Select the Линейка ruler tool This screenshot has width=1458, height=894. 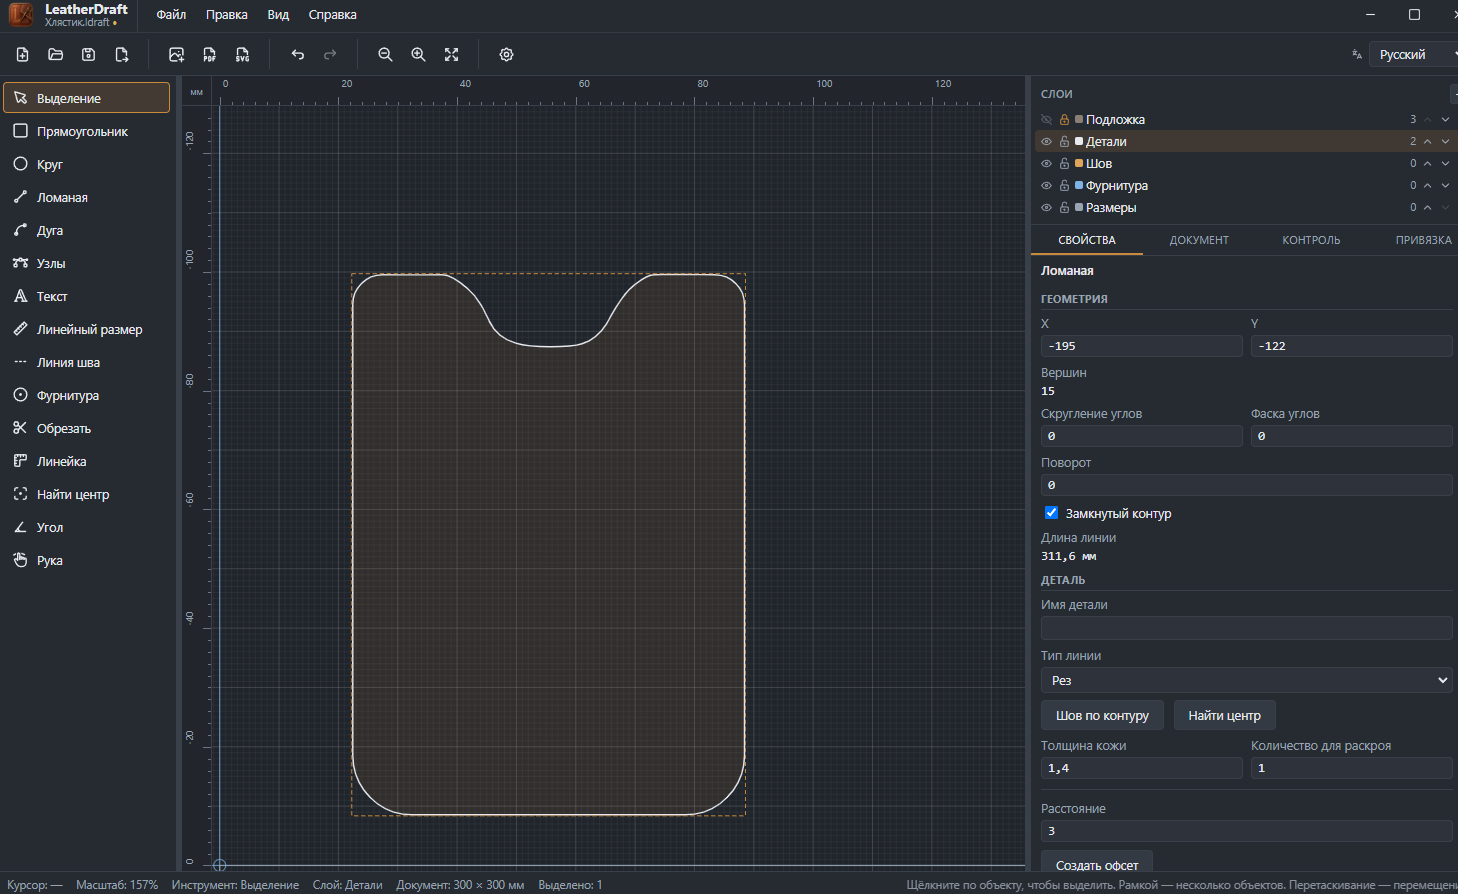click(x=87, y=461)
